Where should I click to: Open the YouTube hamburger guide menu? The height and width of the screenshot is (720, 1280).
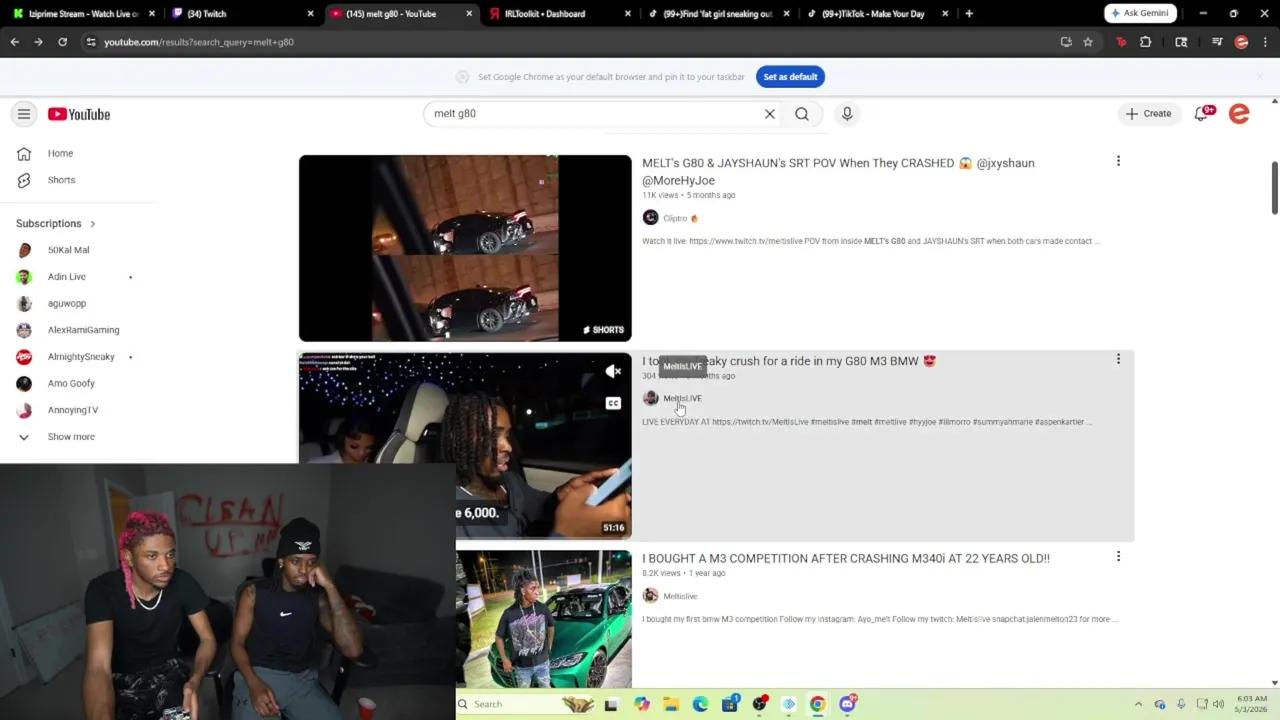pos(24,114)
